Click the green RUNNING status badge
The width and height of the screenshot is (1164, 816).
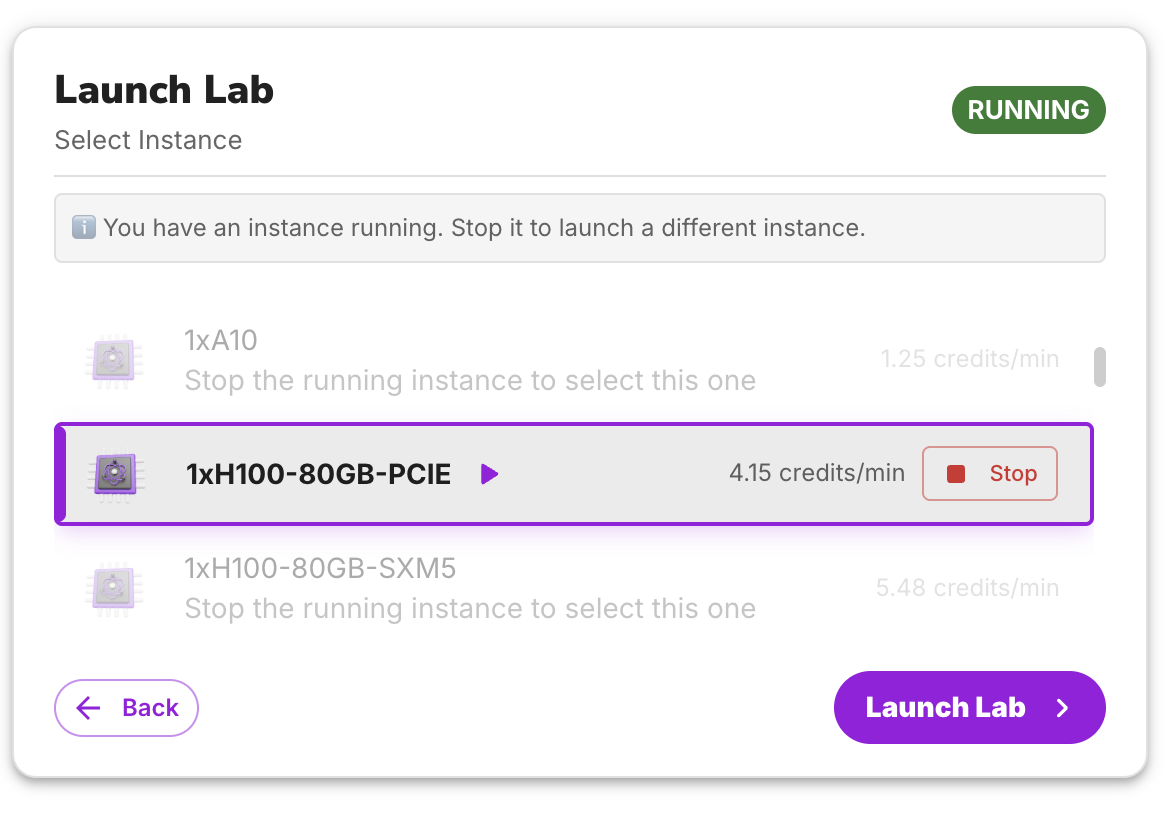tap(1028, 110)
